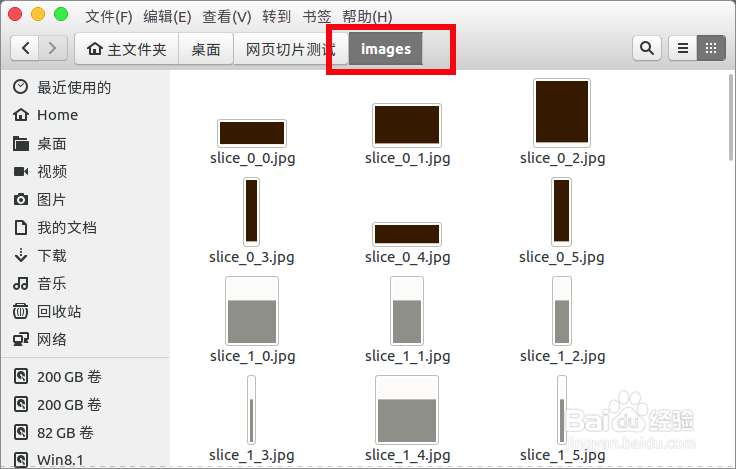The image size is (736, 469).
Task: Select slice_1_1.jpg thumbnail
Action: 407,311
